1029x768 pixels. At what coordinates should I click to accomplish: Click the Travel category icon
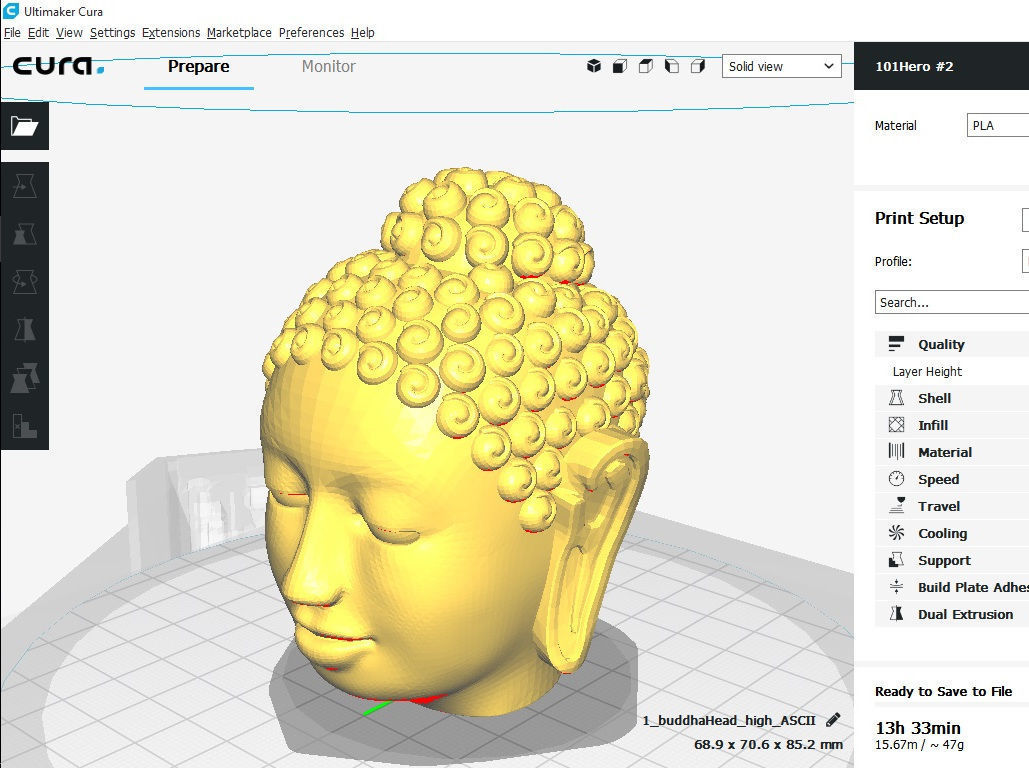pyautogui.click(x=896, y=505)
